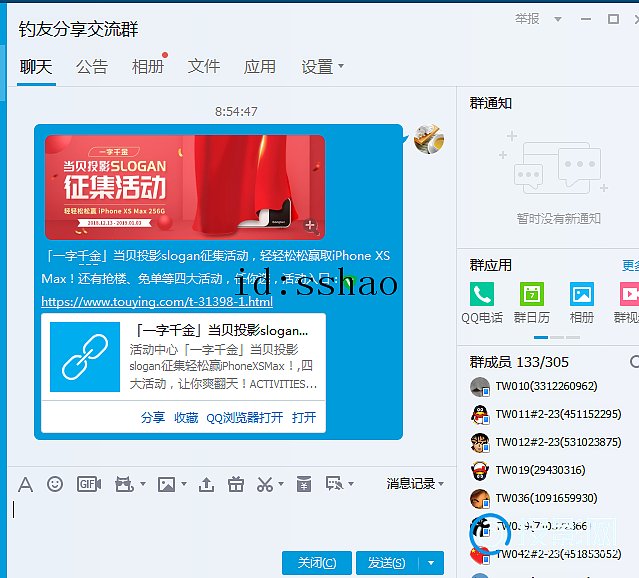Click the 群成员 133/305 heading

[519, 362]
